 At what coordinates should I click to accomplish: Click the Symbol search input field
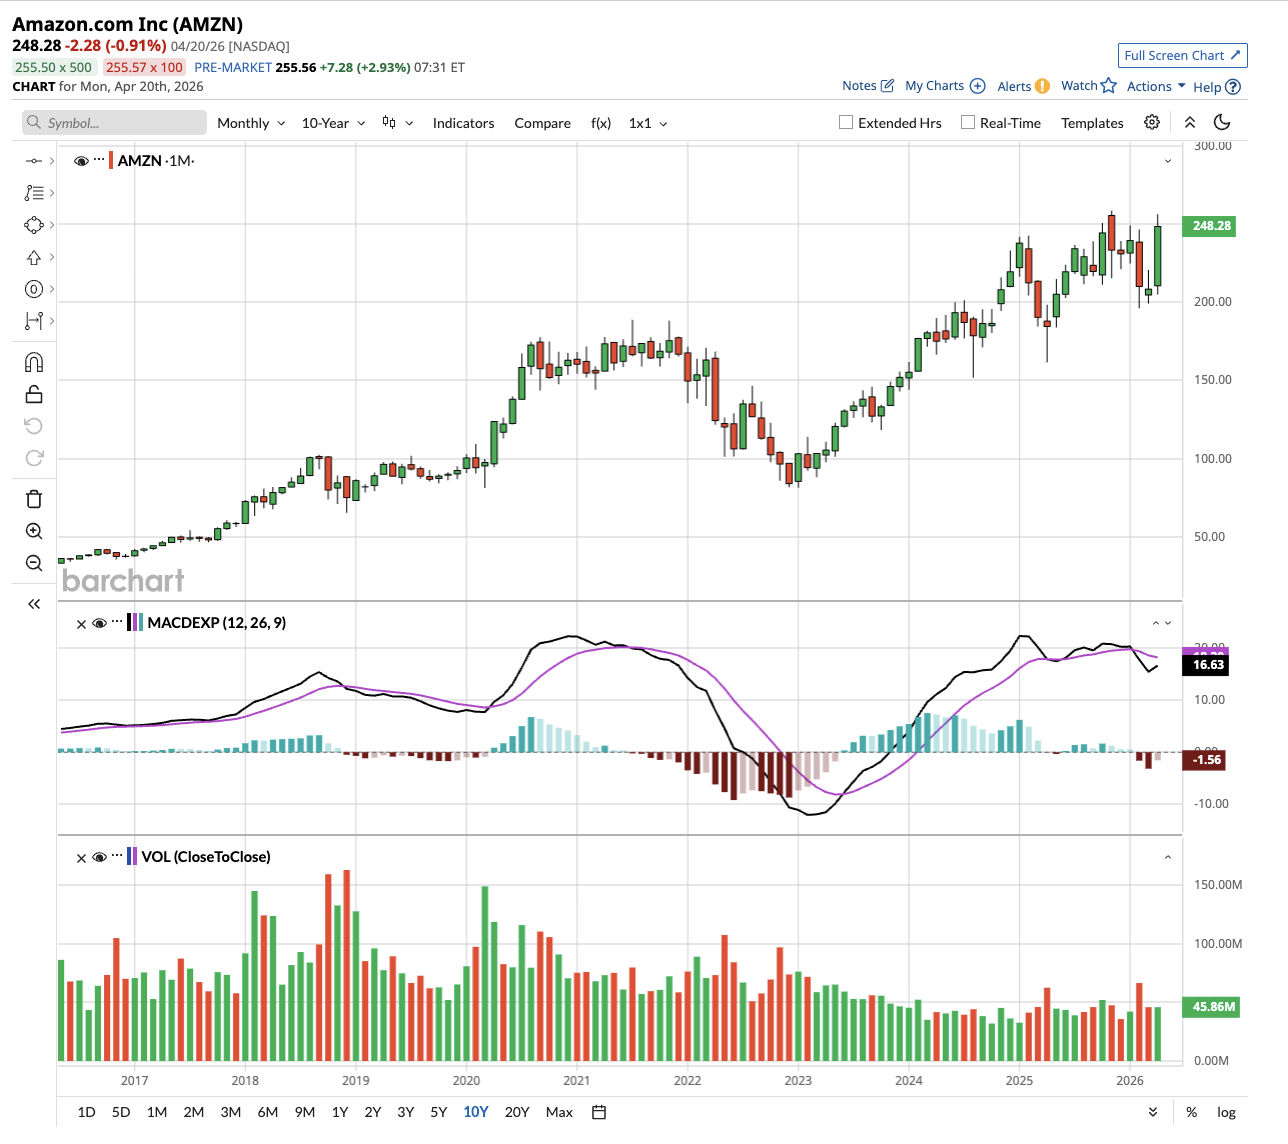pos(114,123)
